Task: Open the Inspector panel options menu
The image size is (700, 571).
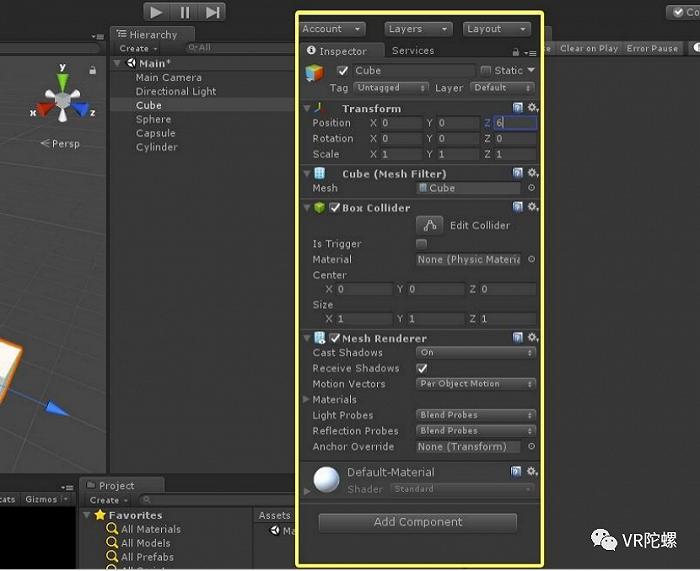Action: [x=531, y=53]
